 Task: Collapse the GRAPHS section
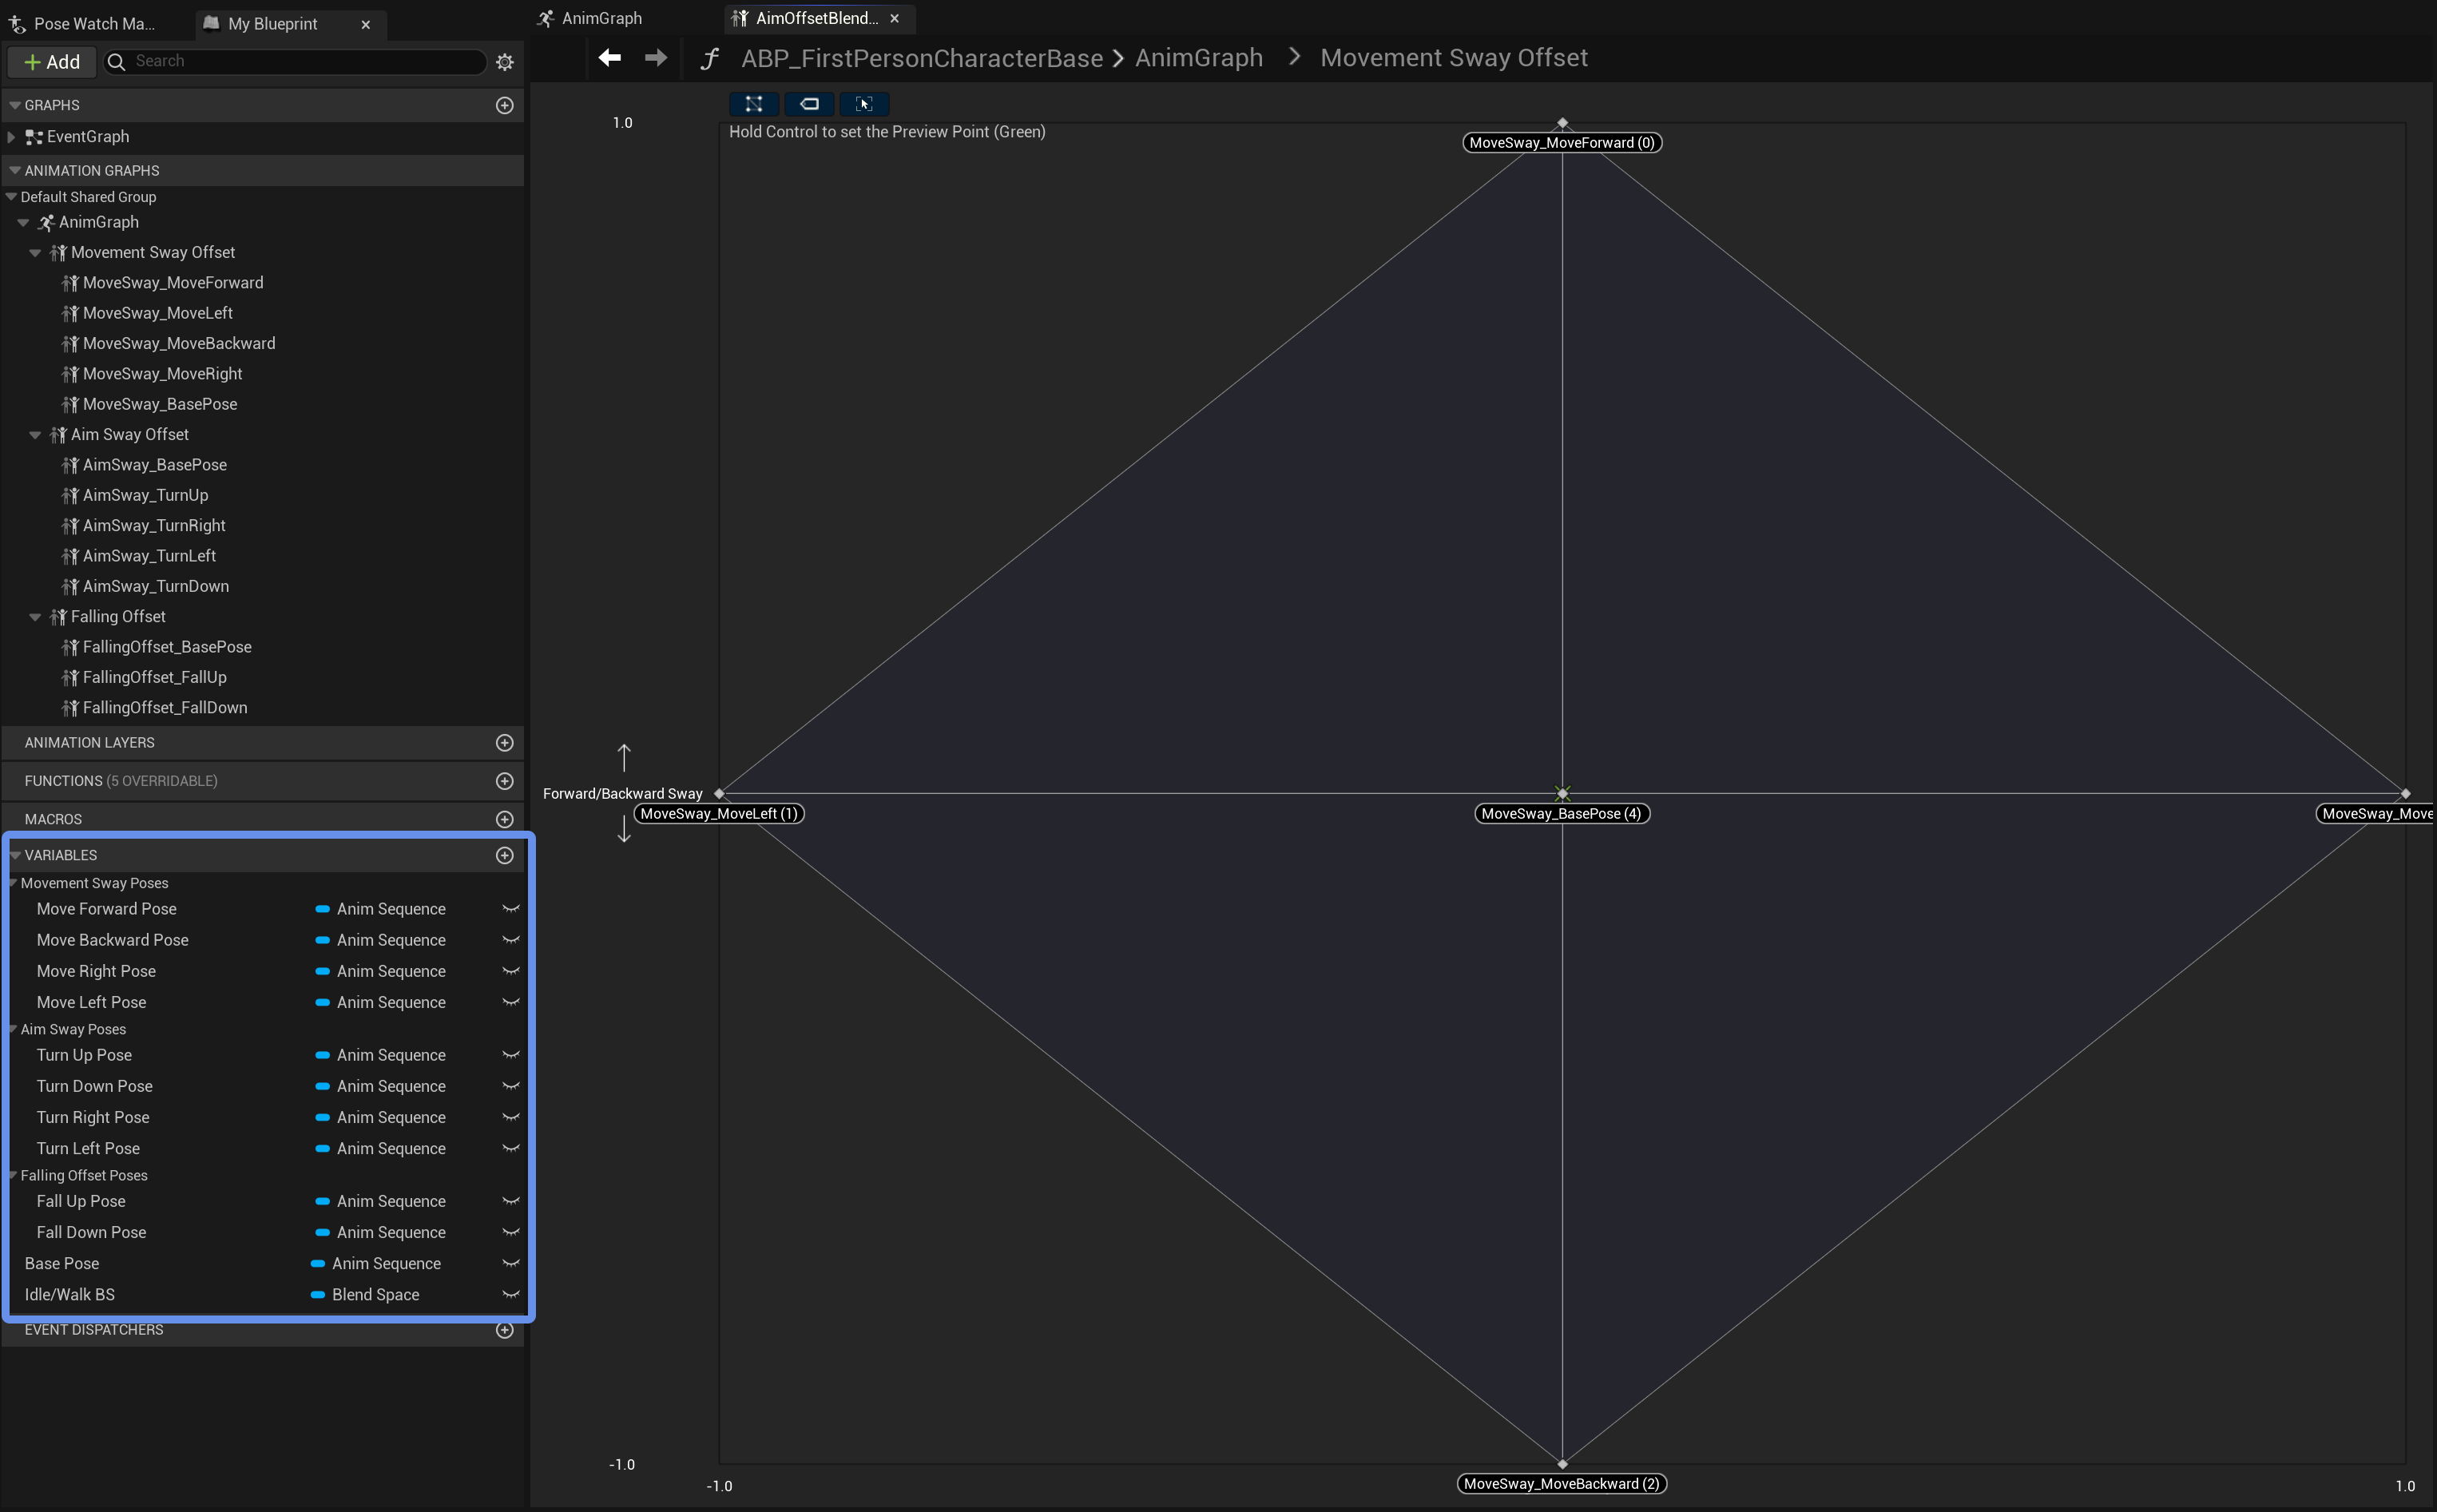point(15,105)
